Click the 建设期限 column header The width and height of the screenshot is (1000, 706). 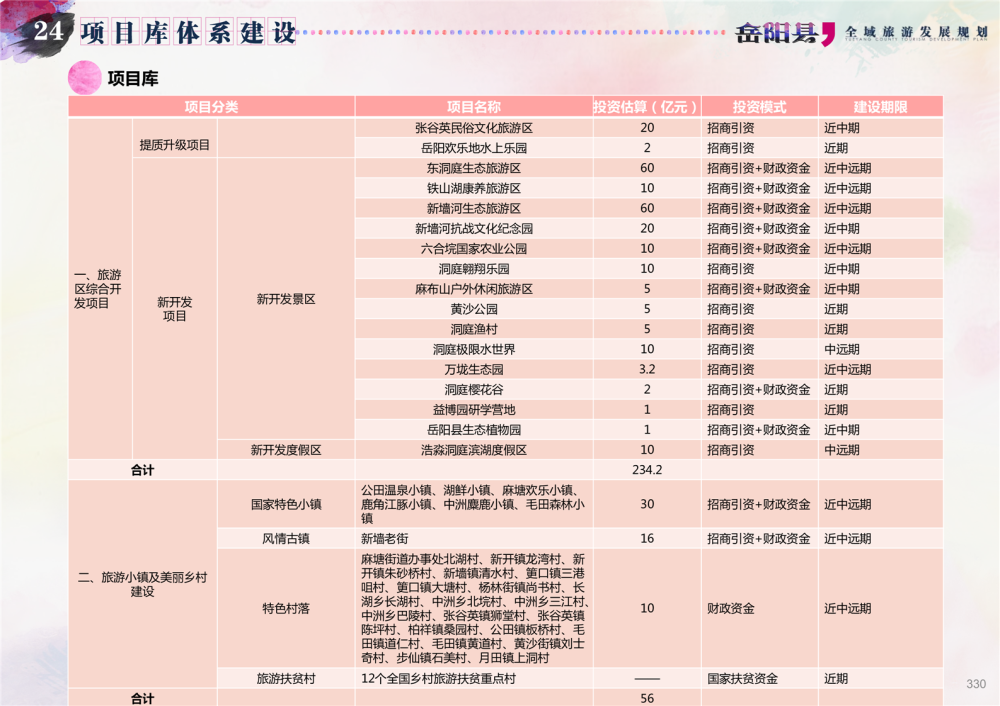(x=880, y=107)
